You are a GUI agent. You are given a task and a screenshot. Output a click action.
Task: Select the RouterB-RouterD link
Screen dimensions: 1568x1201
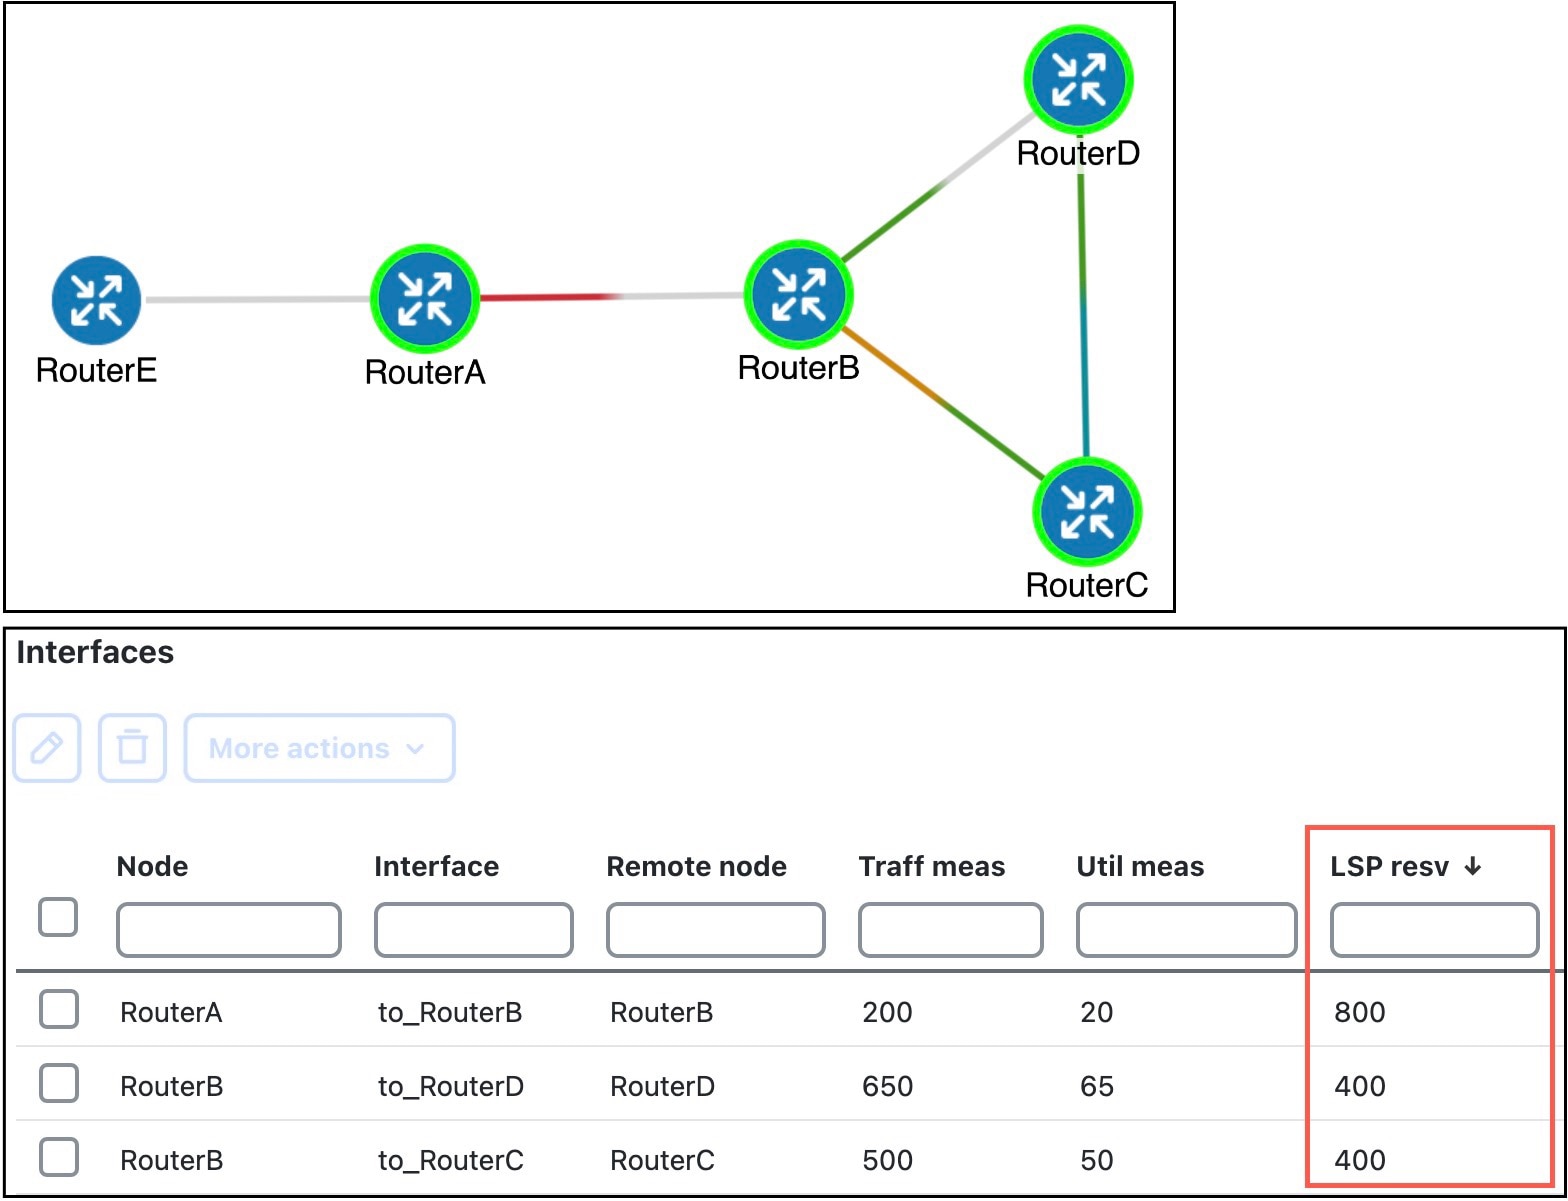click(x=938, y=188)
